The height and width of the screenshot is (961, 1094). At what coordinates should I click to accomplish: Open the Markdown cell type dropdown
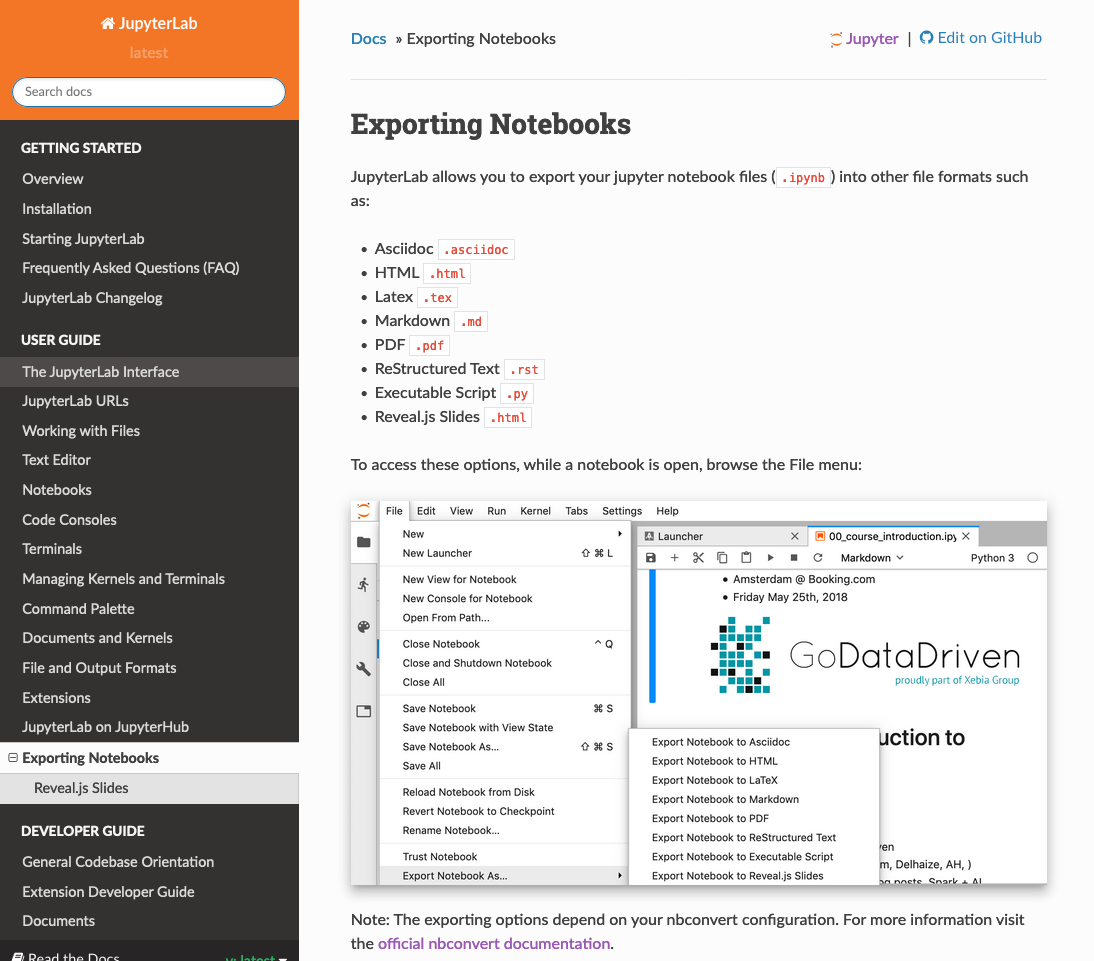tap(871, 558)
